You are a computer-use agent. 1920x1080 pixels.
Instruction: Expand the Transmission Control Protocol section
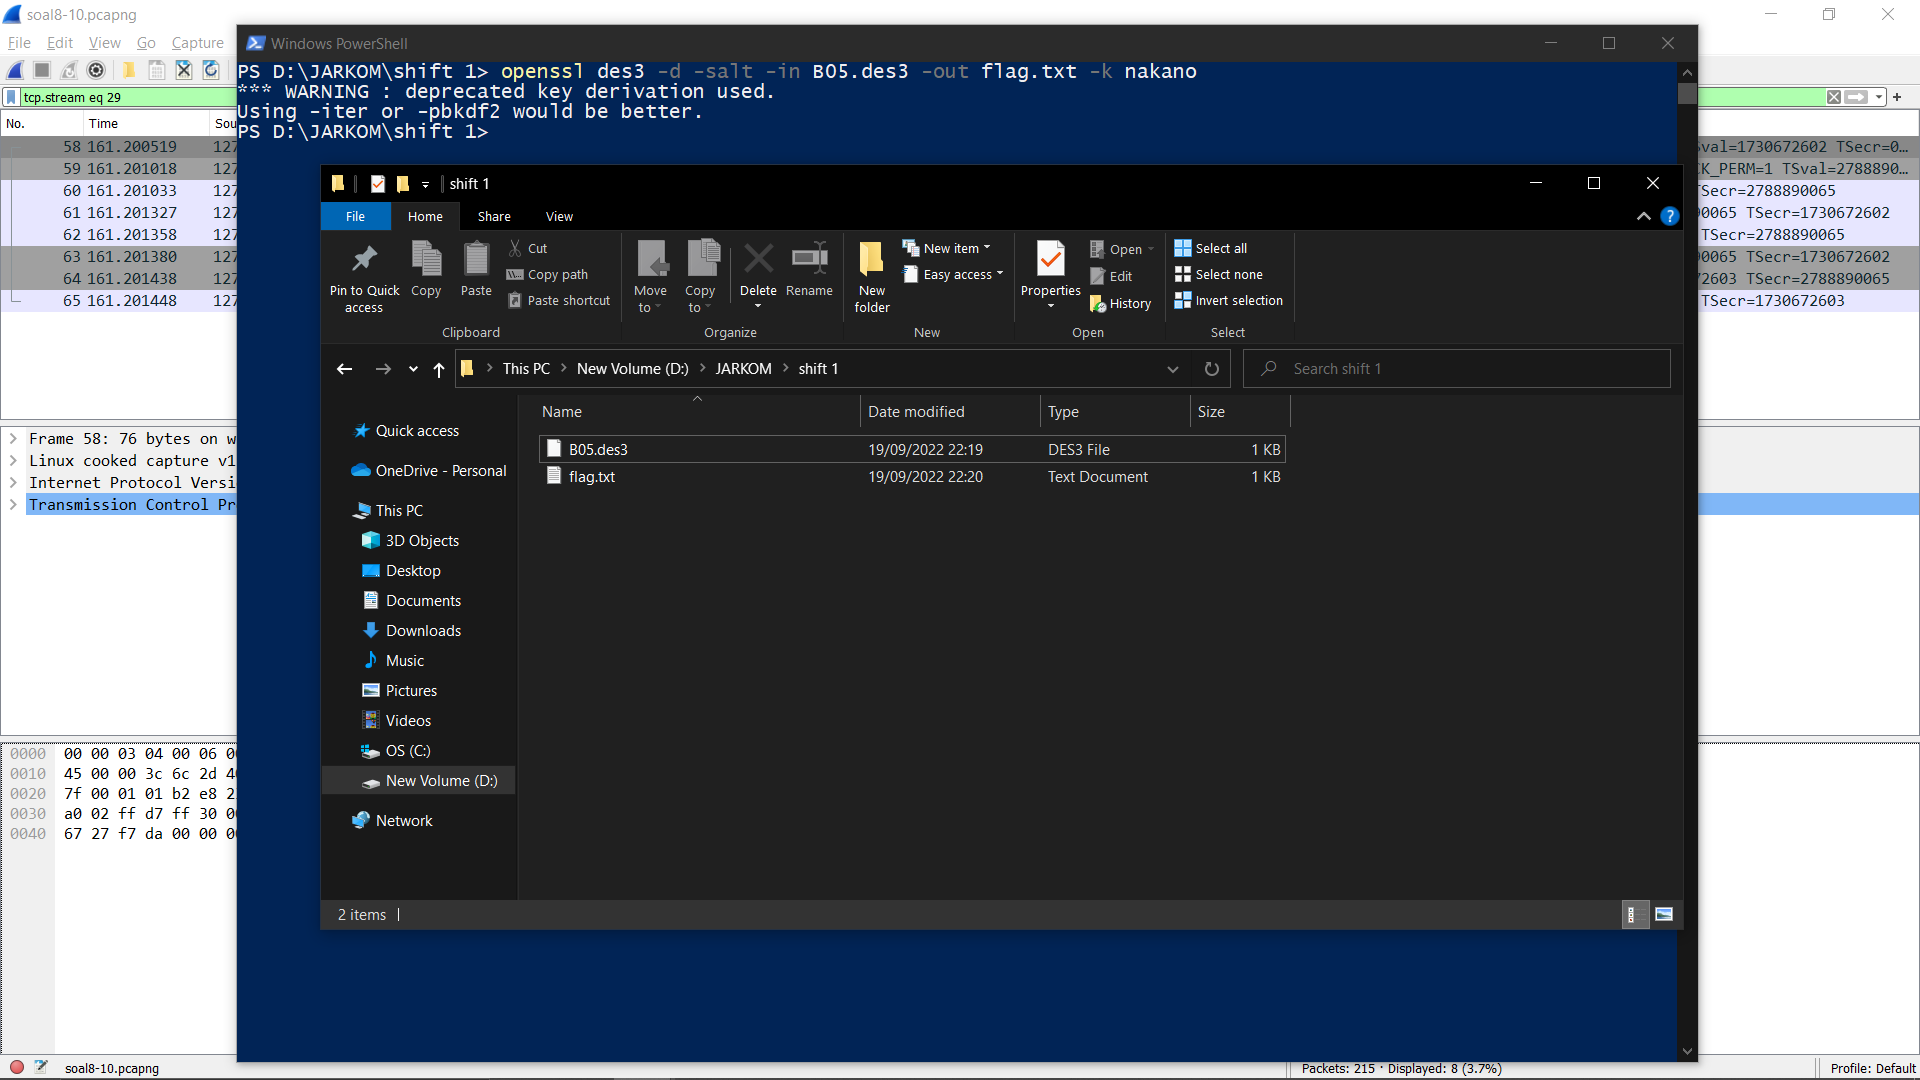[13, 504]
